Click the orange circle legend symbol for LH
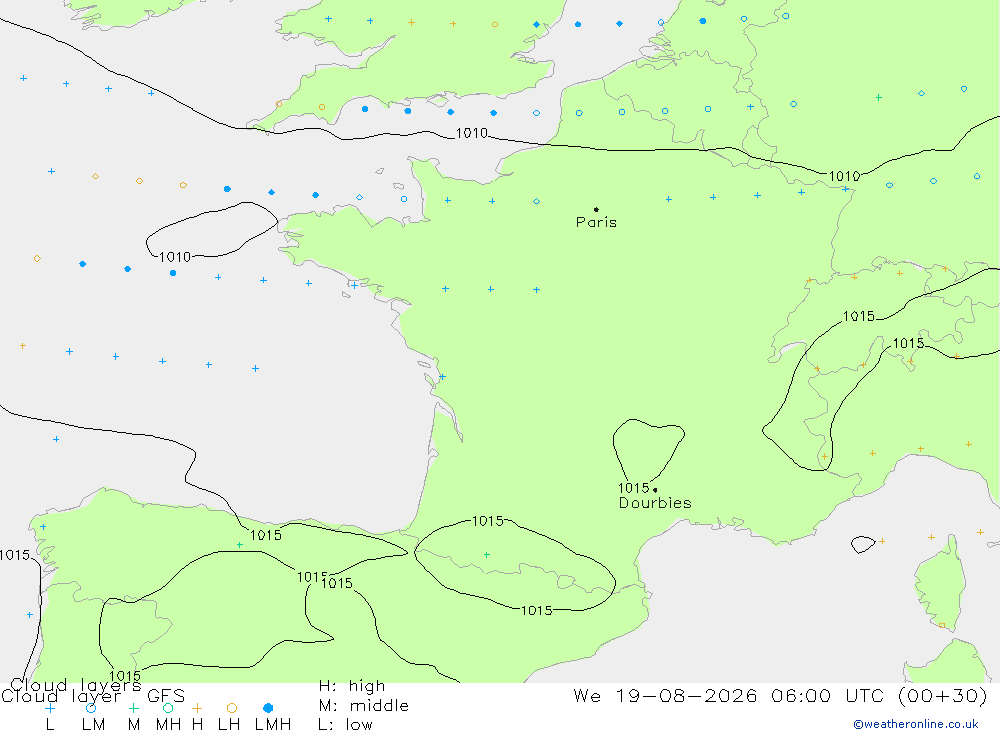This screenshot has height=733, width=1000. click(232, 708)
